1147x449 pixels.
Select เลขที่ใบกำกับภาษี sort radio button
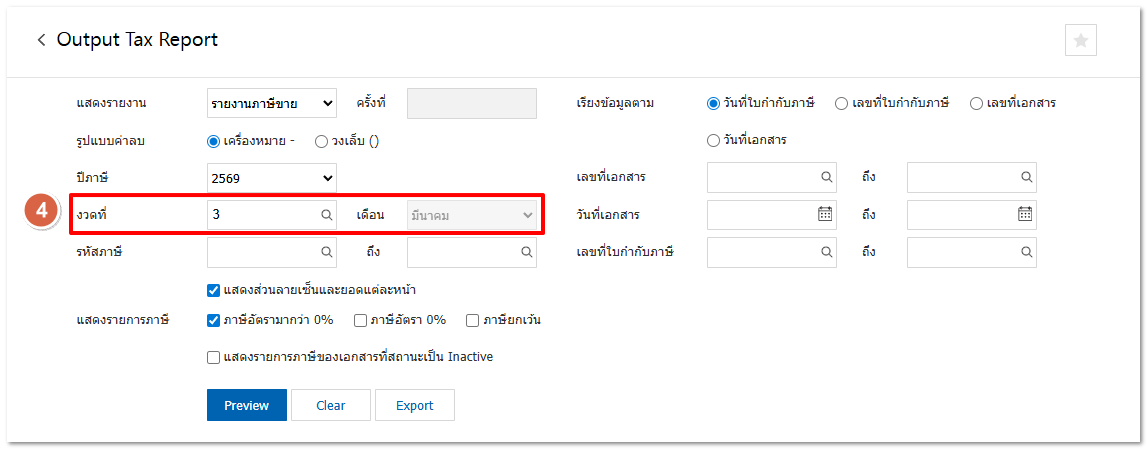[x=842, y=103]
